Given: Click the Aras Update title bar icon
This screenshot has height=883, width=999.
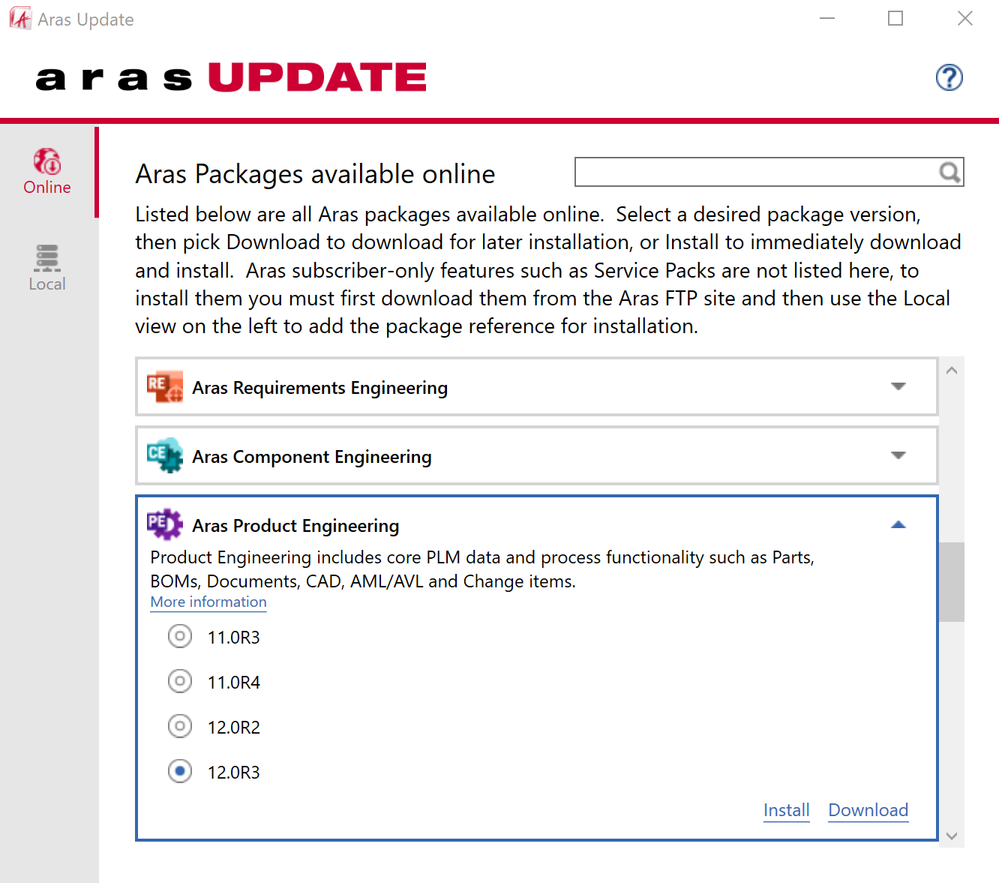Looking at the screenshot, I should tap(20, 19).
